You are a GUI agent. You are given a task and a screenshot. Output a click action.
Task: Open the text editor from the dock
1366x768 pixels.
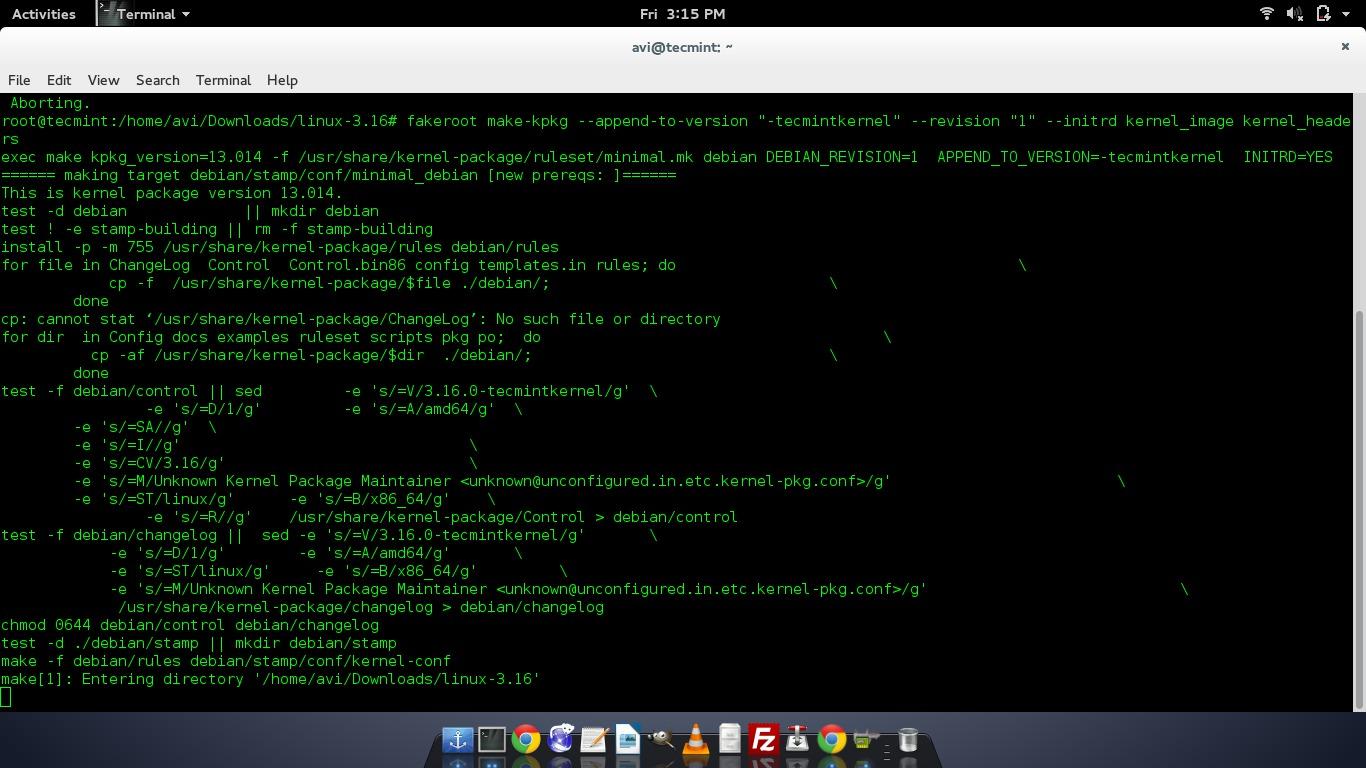click(x=592, y=740)
